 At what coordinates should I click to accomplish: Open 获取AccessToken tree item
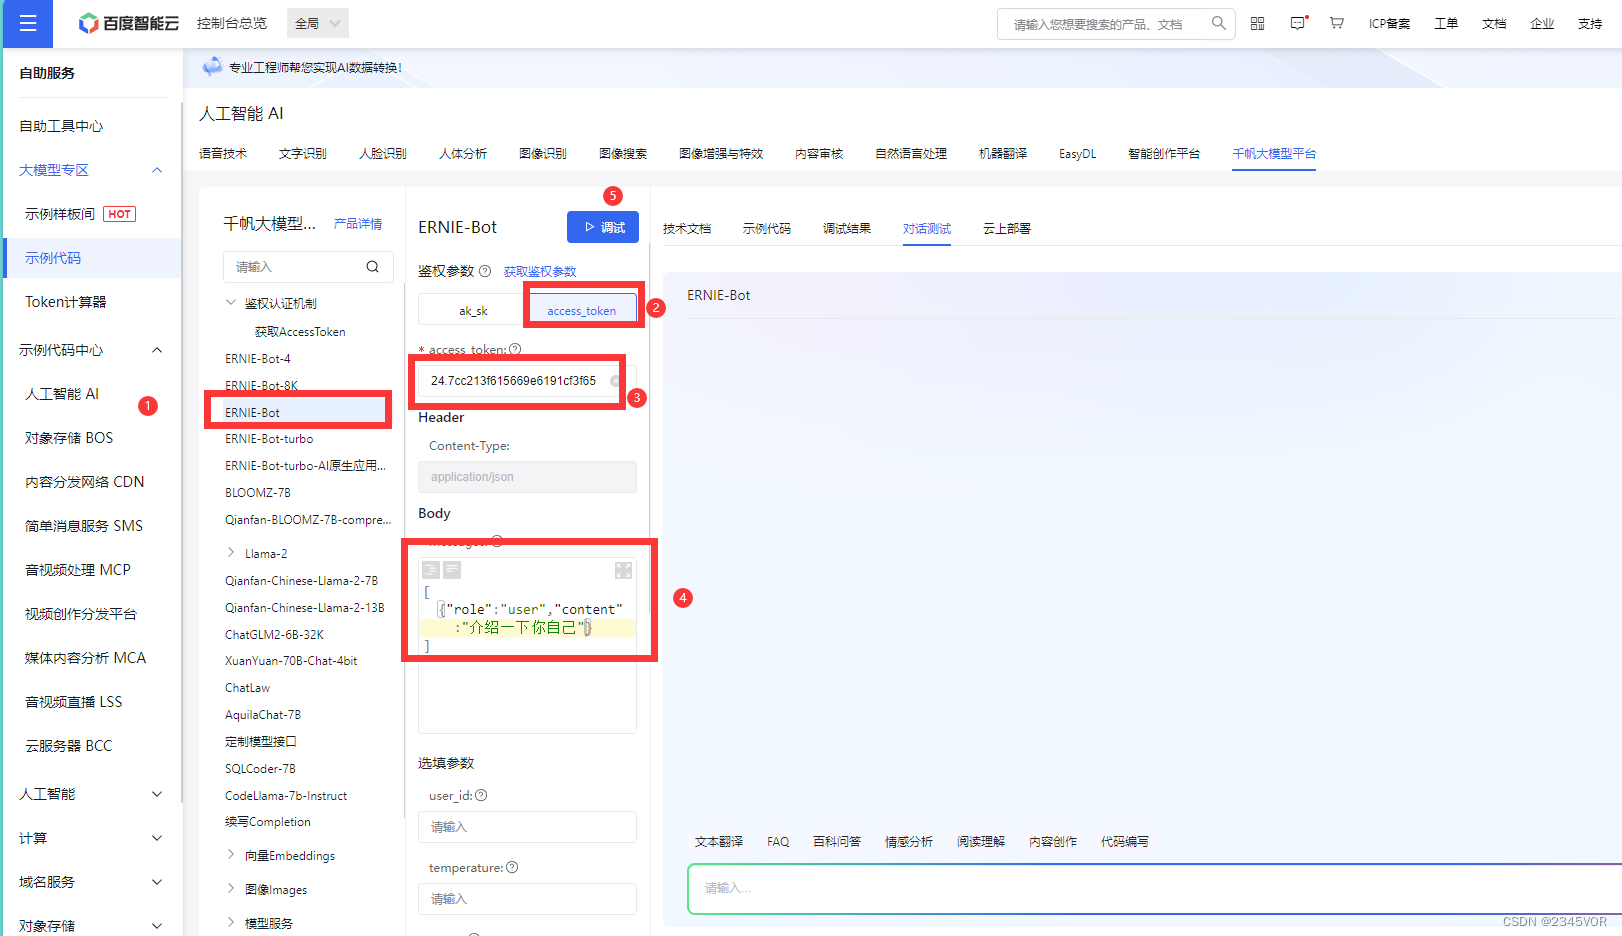(x=300, y=332)
